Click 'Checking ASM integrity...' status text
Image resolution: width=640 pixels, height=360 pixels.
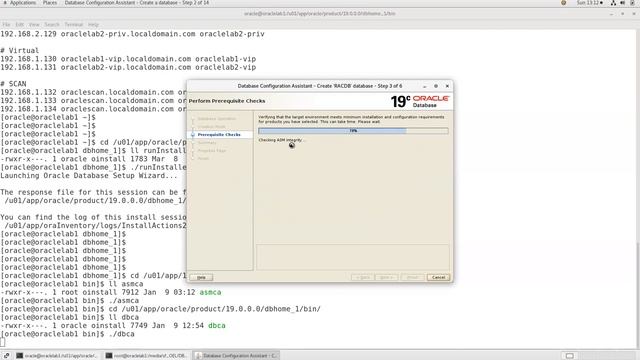(282, 140)
